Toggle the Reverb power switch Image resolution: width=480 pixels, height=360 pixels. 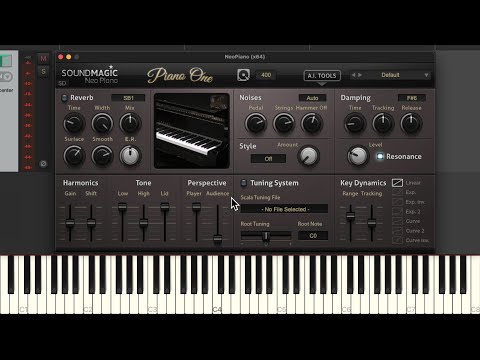(64, 98)
